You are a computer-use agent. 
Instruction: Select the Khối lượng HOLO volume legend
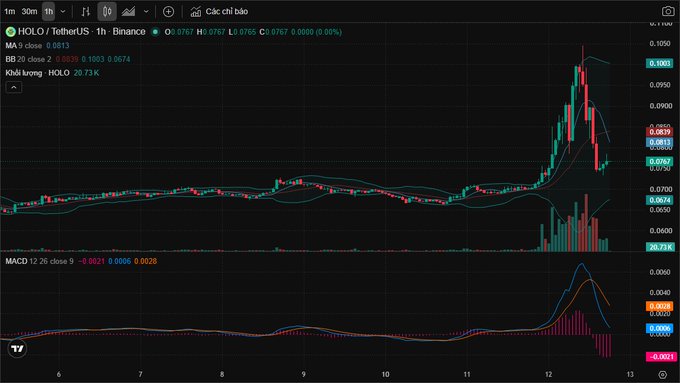click(x=37, y=73)
